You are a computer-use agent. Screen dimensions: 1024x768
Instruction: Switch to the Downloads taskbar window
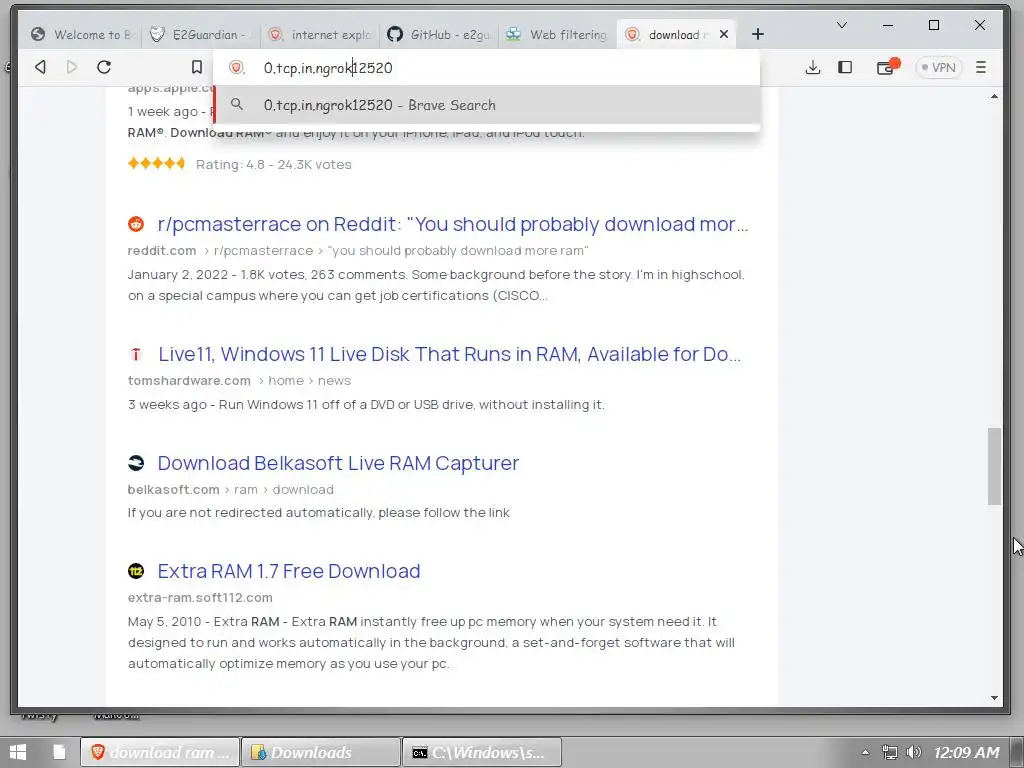click(321, 752)
